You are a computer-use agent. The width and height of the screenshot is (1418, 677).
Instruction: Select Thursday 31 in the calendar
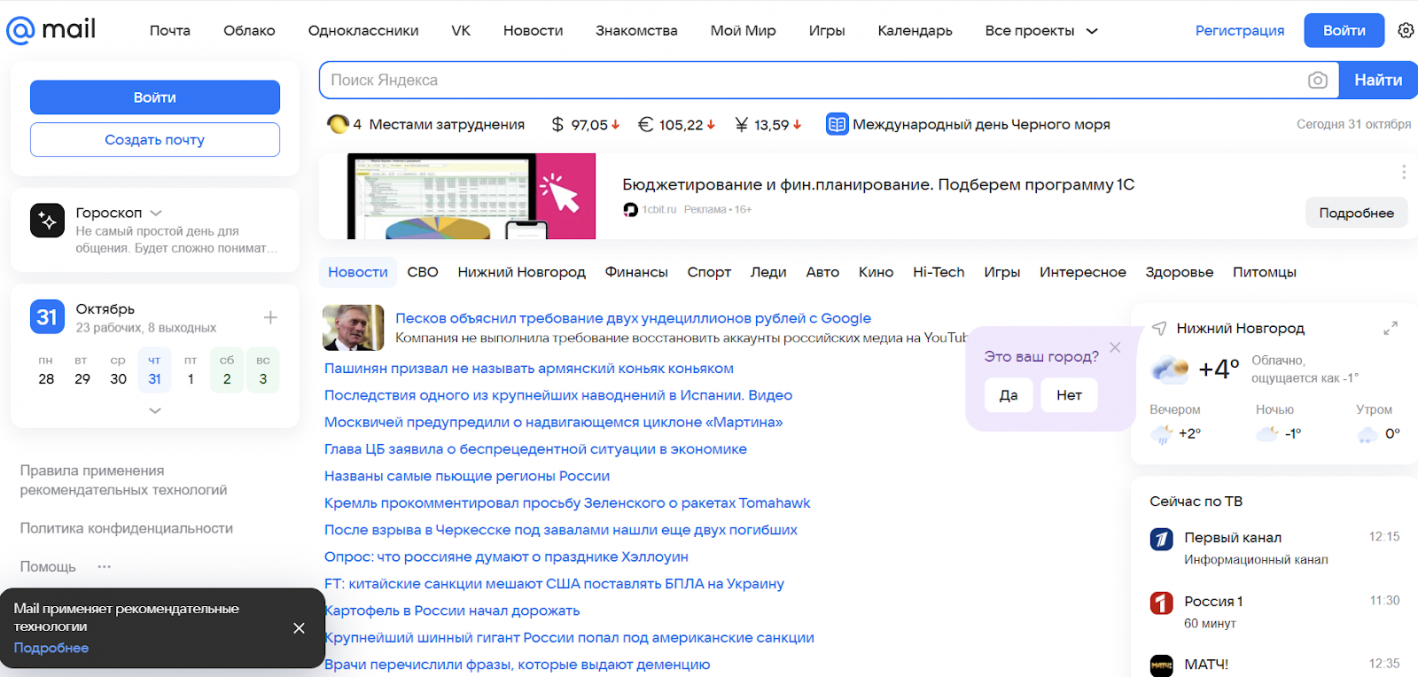154,370
